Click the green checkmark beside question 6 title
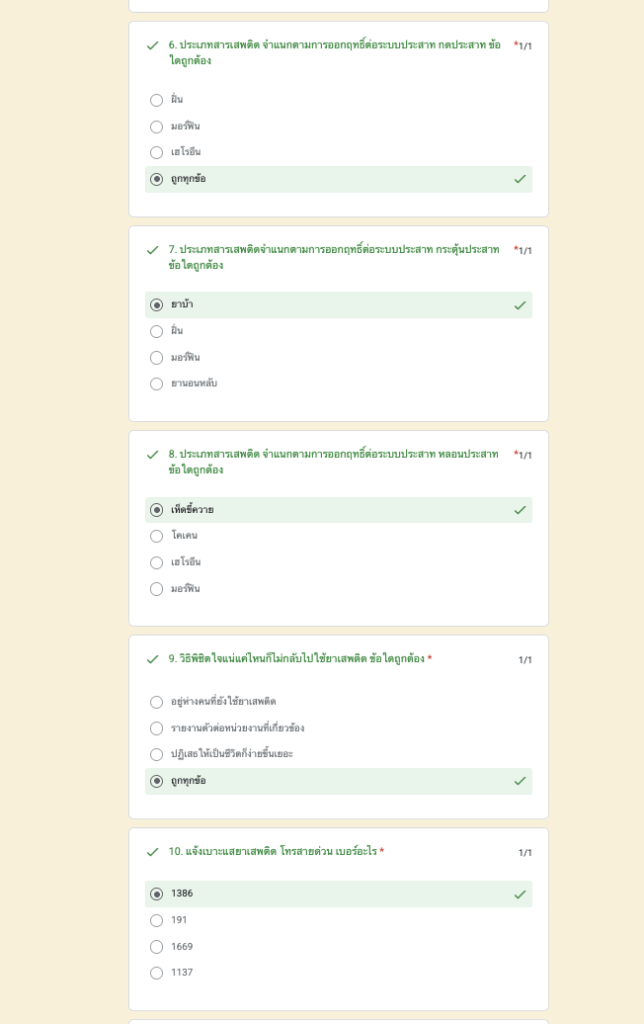The image size is (644, 1024). point(153,46)
